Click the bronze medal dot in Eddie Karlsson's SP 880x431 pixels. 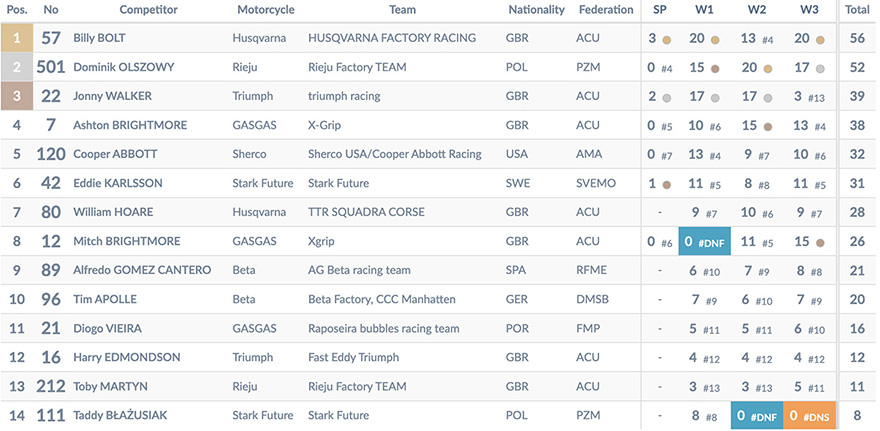click(x=667, y=185)
